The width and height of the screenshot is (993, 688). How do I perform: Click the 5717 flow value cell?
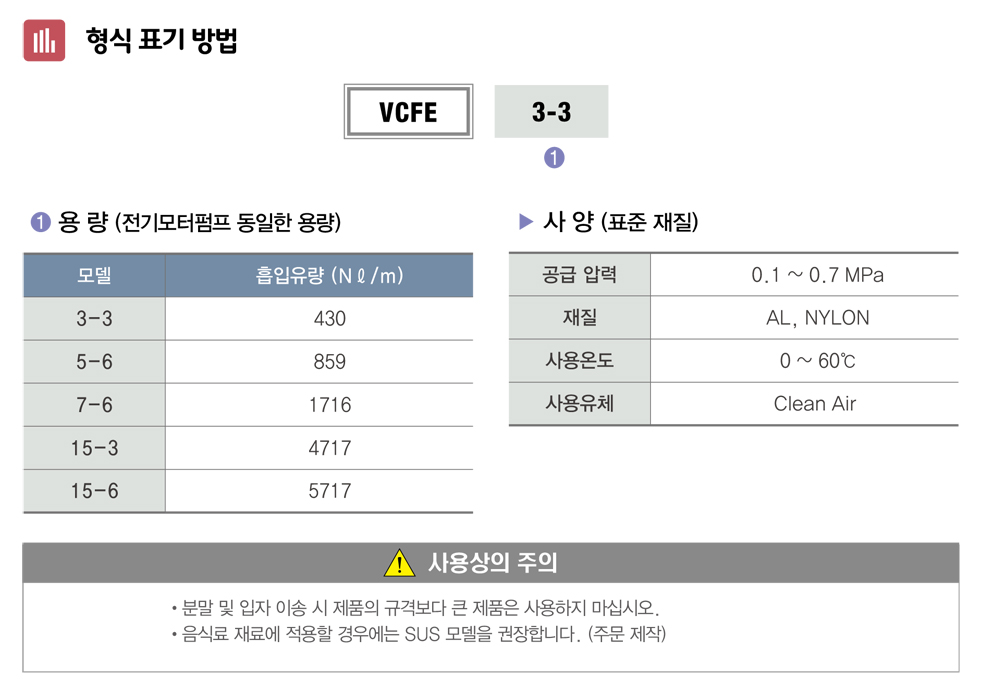tap(329, 491)
